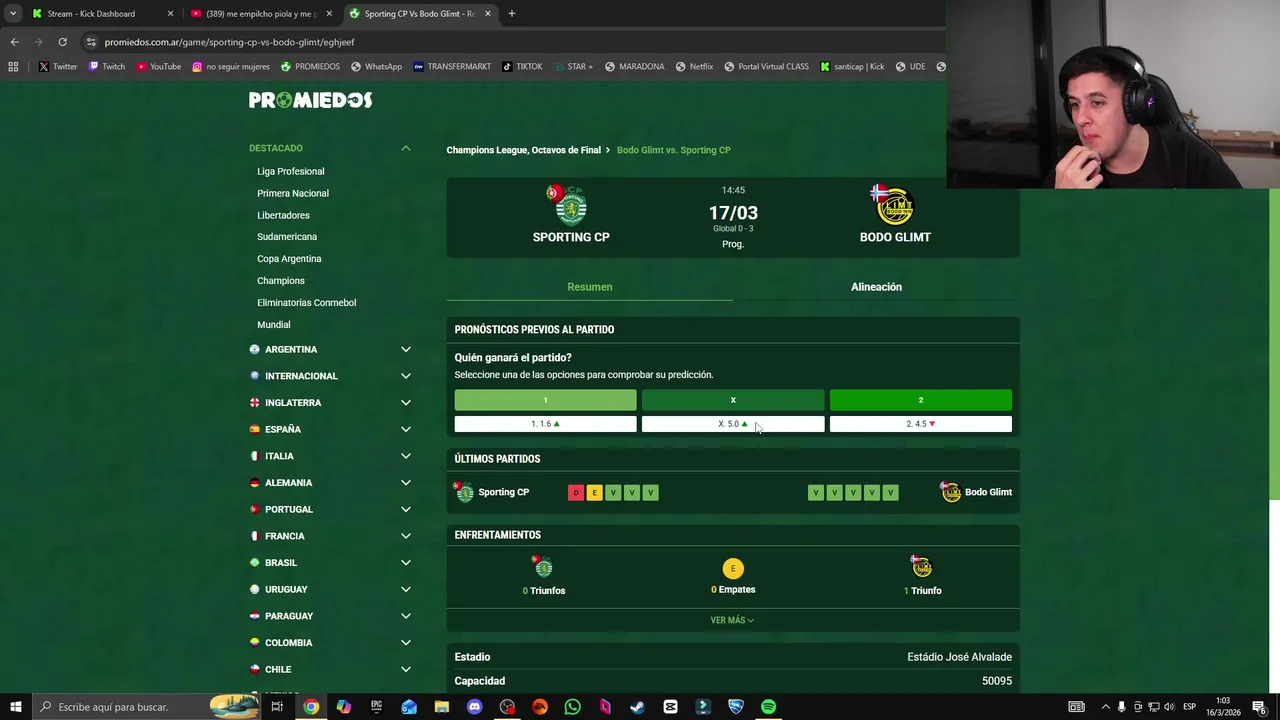The width and height of the screenshot is (1280, 720).
Task: Go back to previous page
Action: coord(14,42)
